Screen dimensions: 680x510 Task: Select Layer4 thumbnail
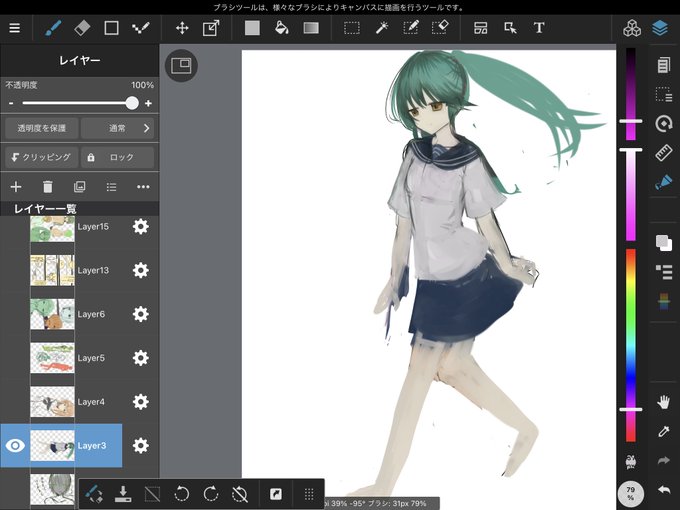click(x=52, y=402)
